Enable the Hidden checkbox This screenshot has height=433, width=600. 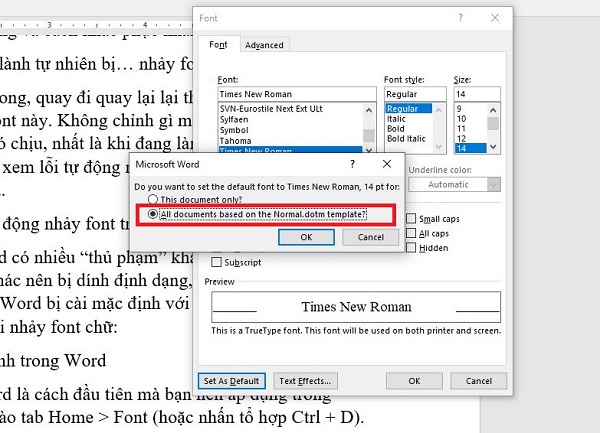pos(411,247)
